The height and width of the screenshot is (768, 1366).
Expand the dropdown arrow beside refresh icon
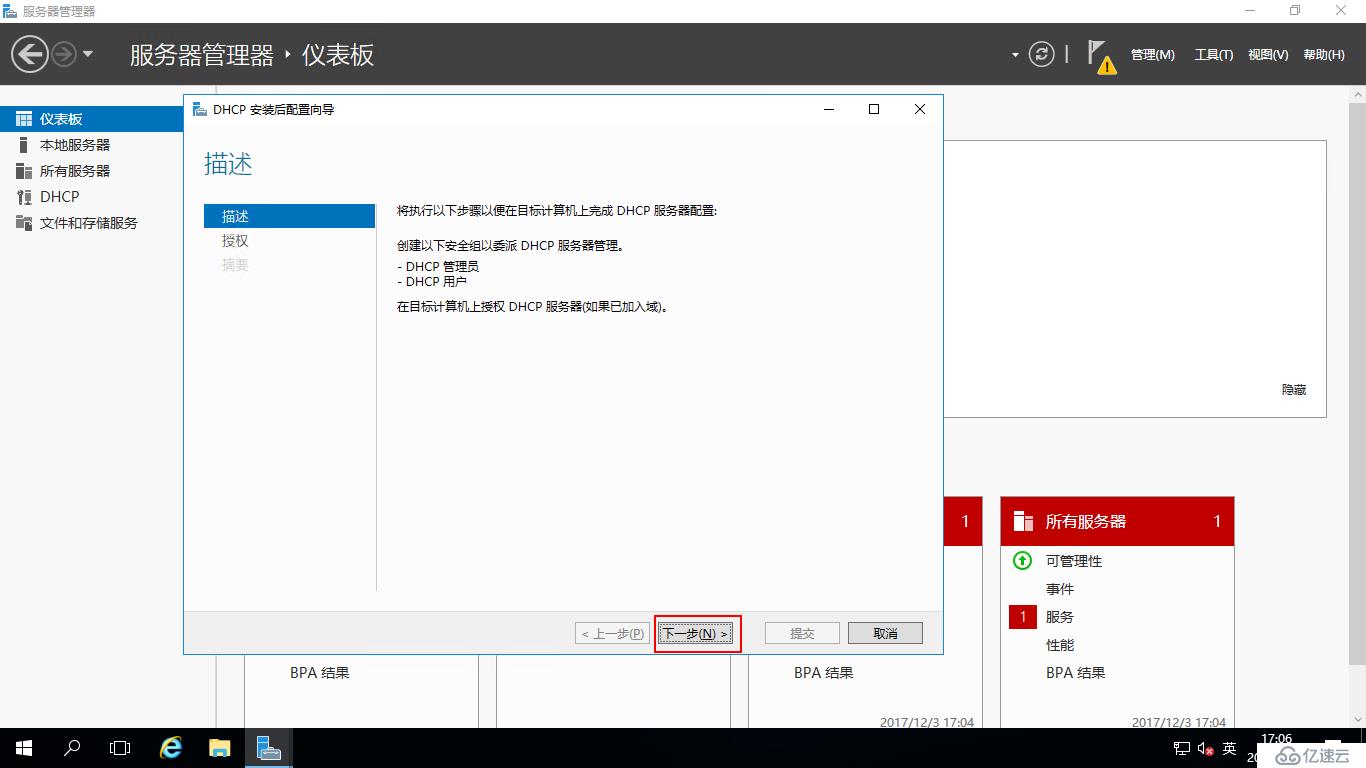pos(1016,55)
